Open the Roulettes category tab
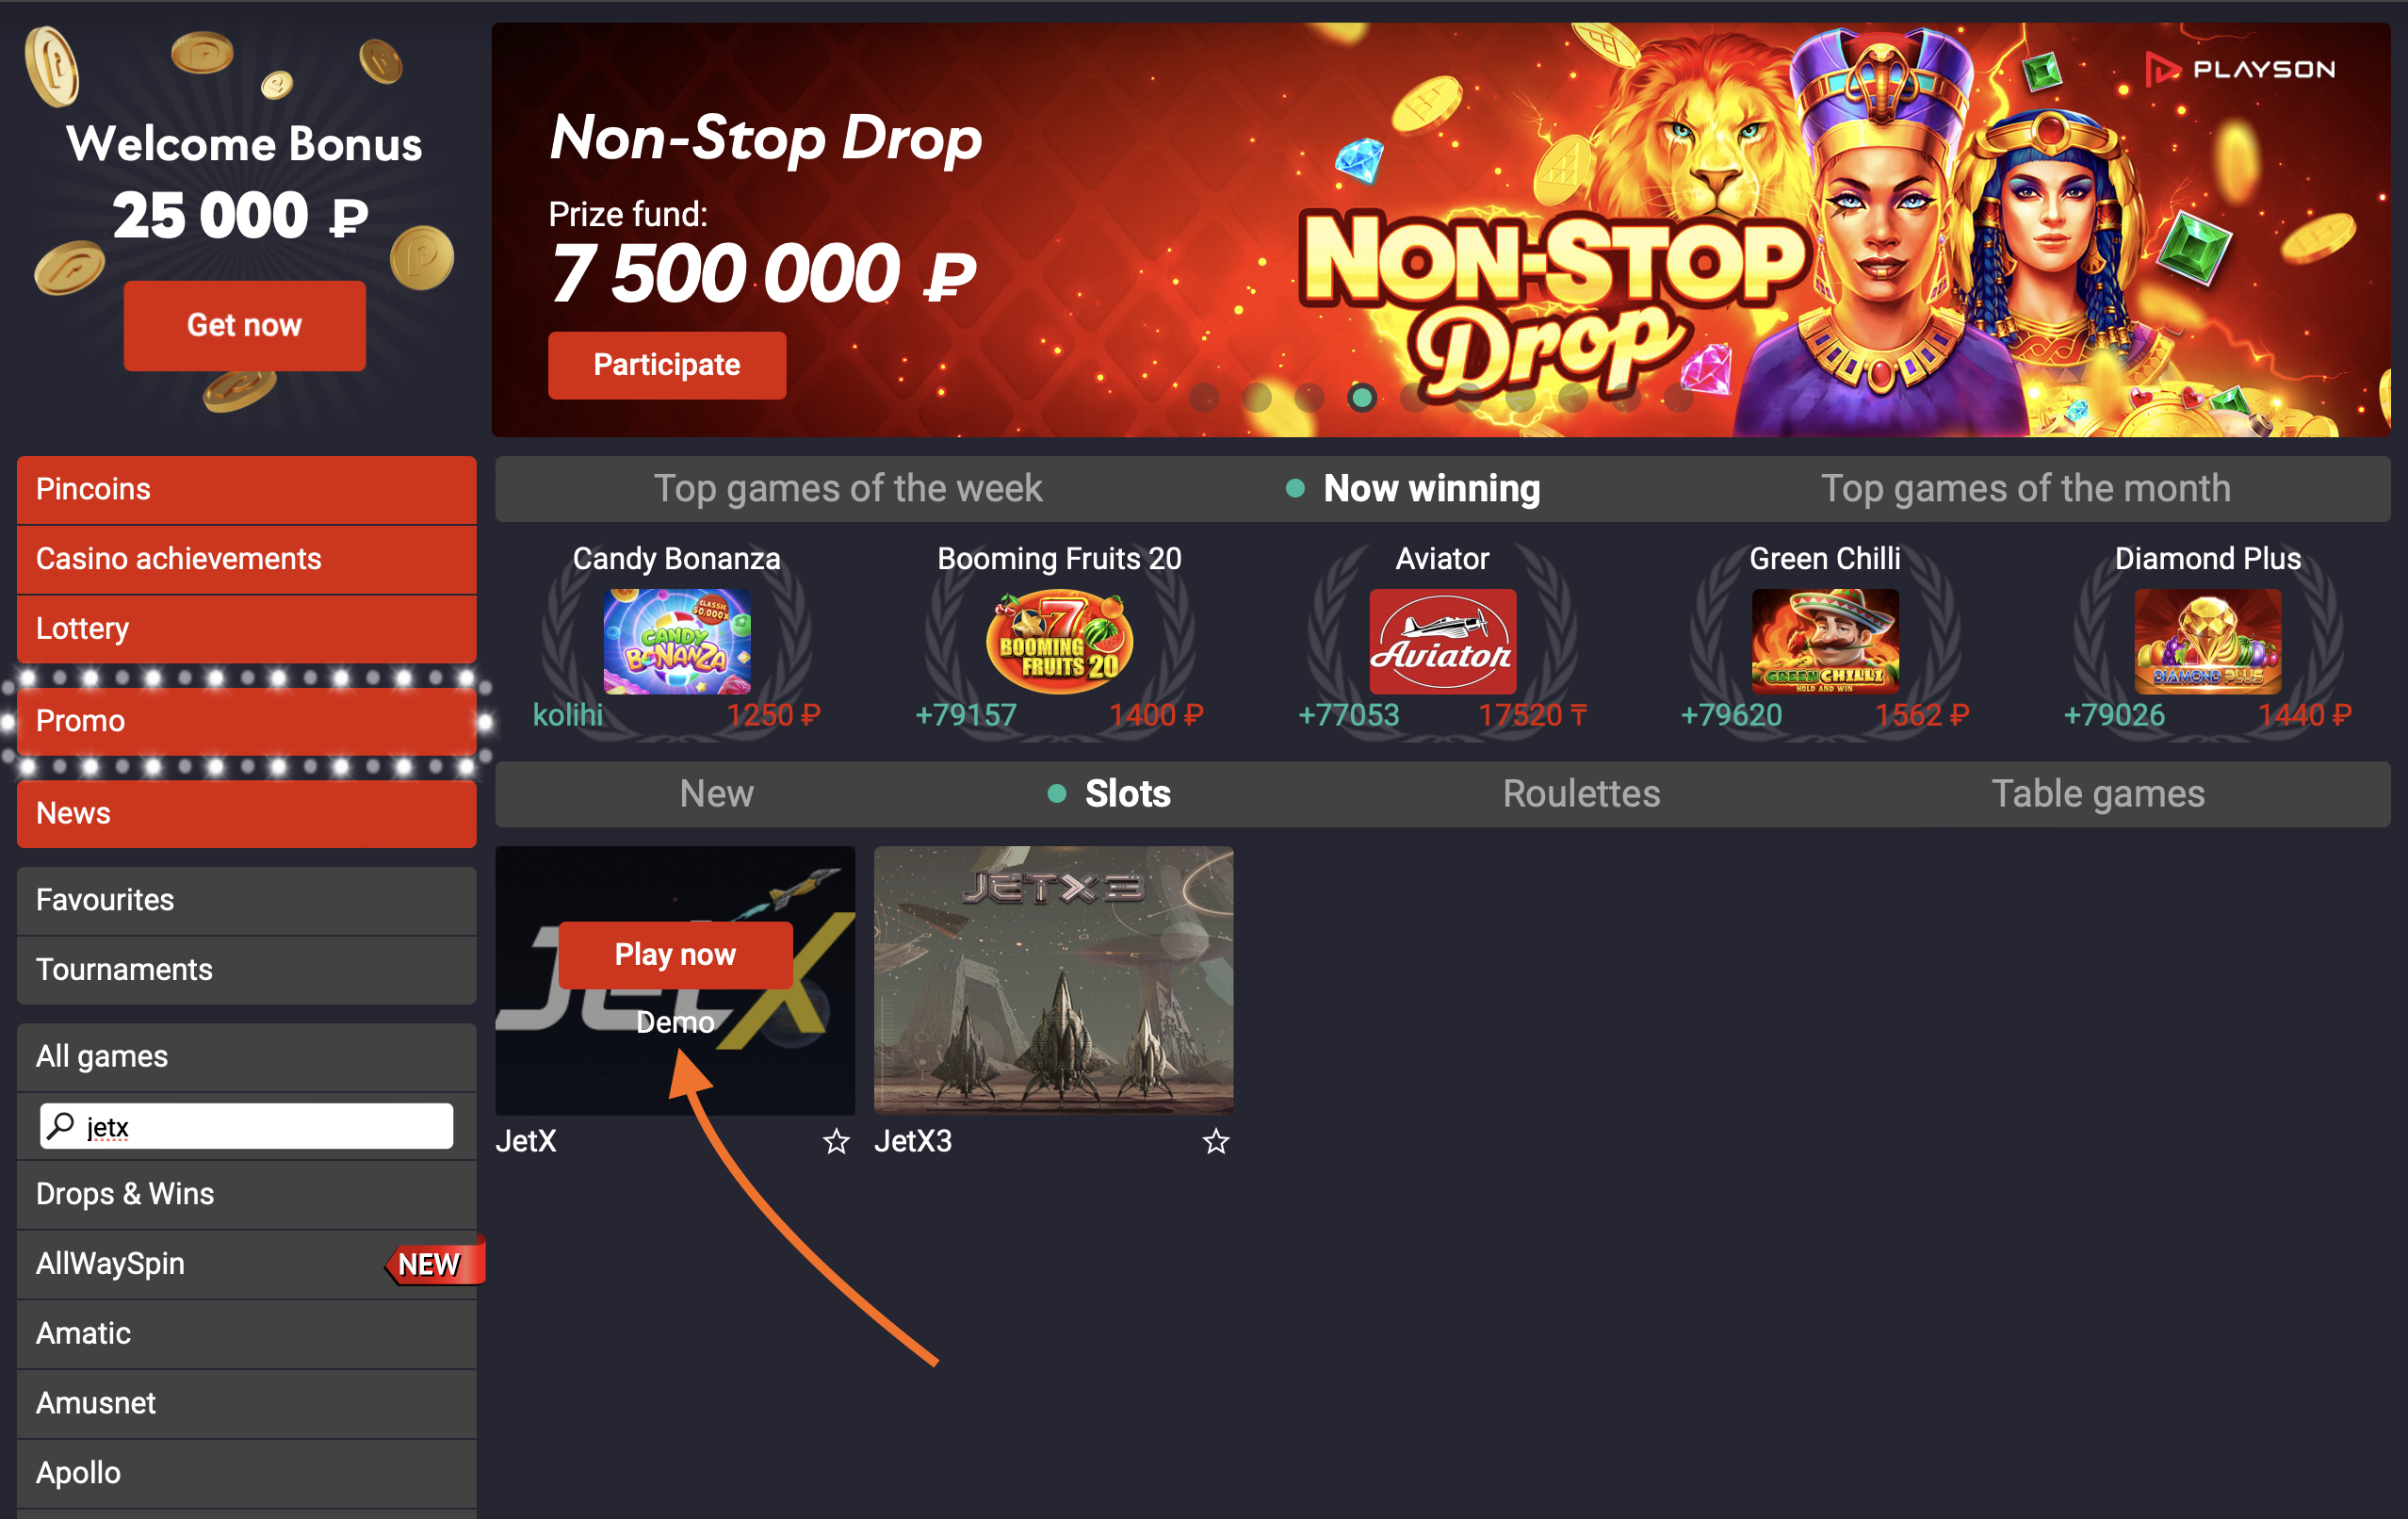The width and height of the screenshot is (2408, 1519). coord(1581,794)
